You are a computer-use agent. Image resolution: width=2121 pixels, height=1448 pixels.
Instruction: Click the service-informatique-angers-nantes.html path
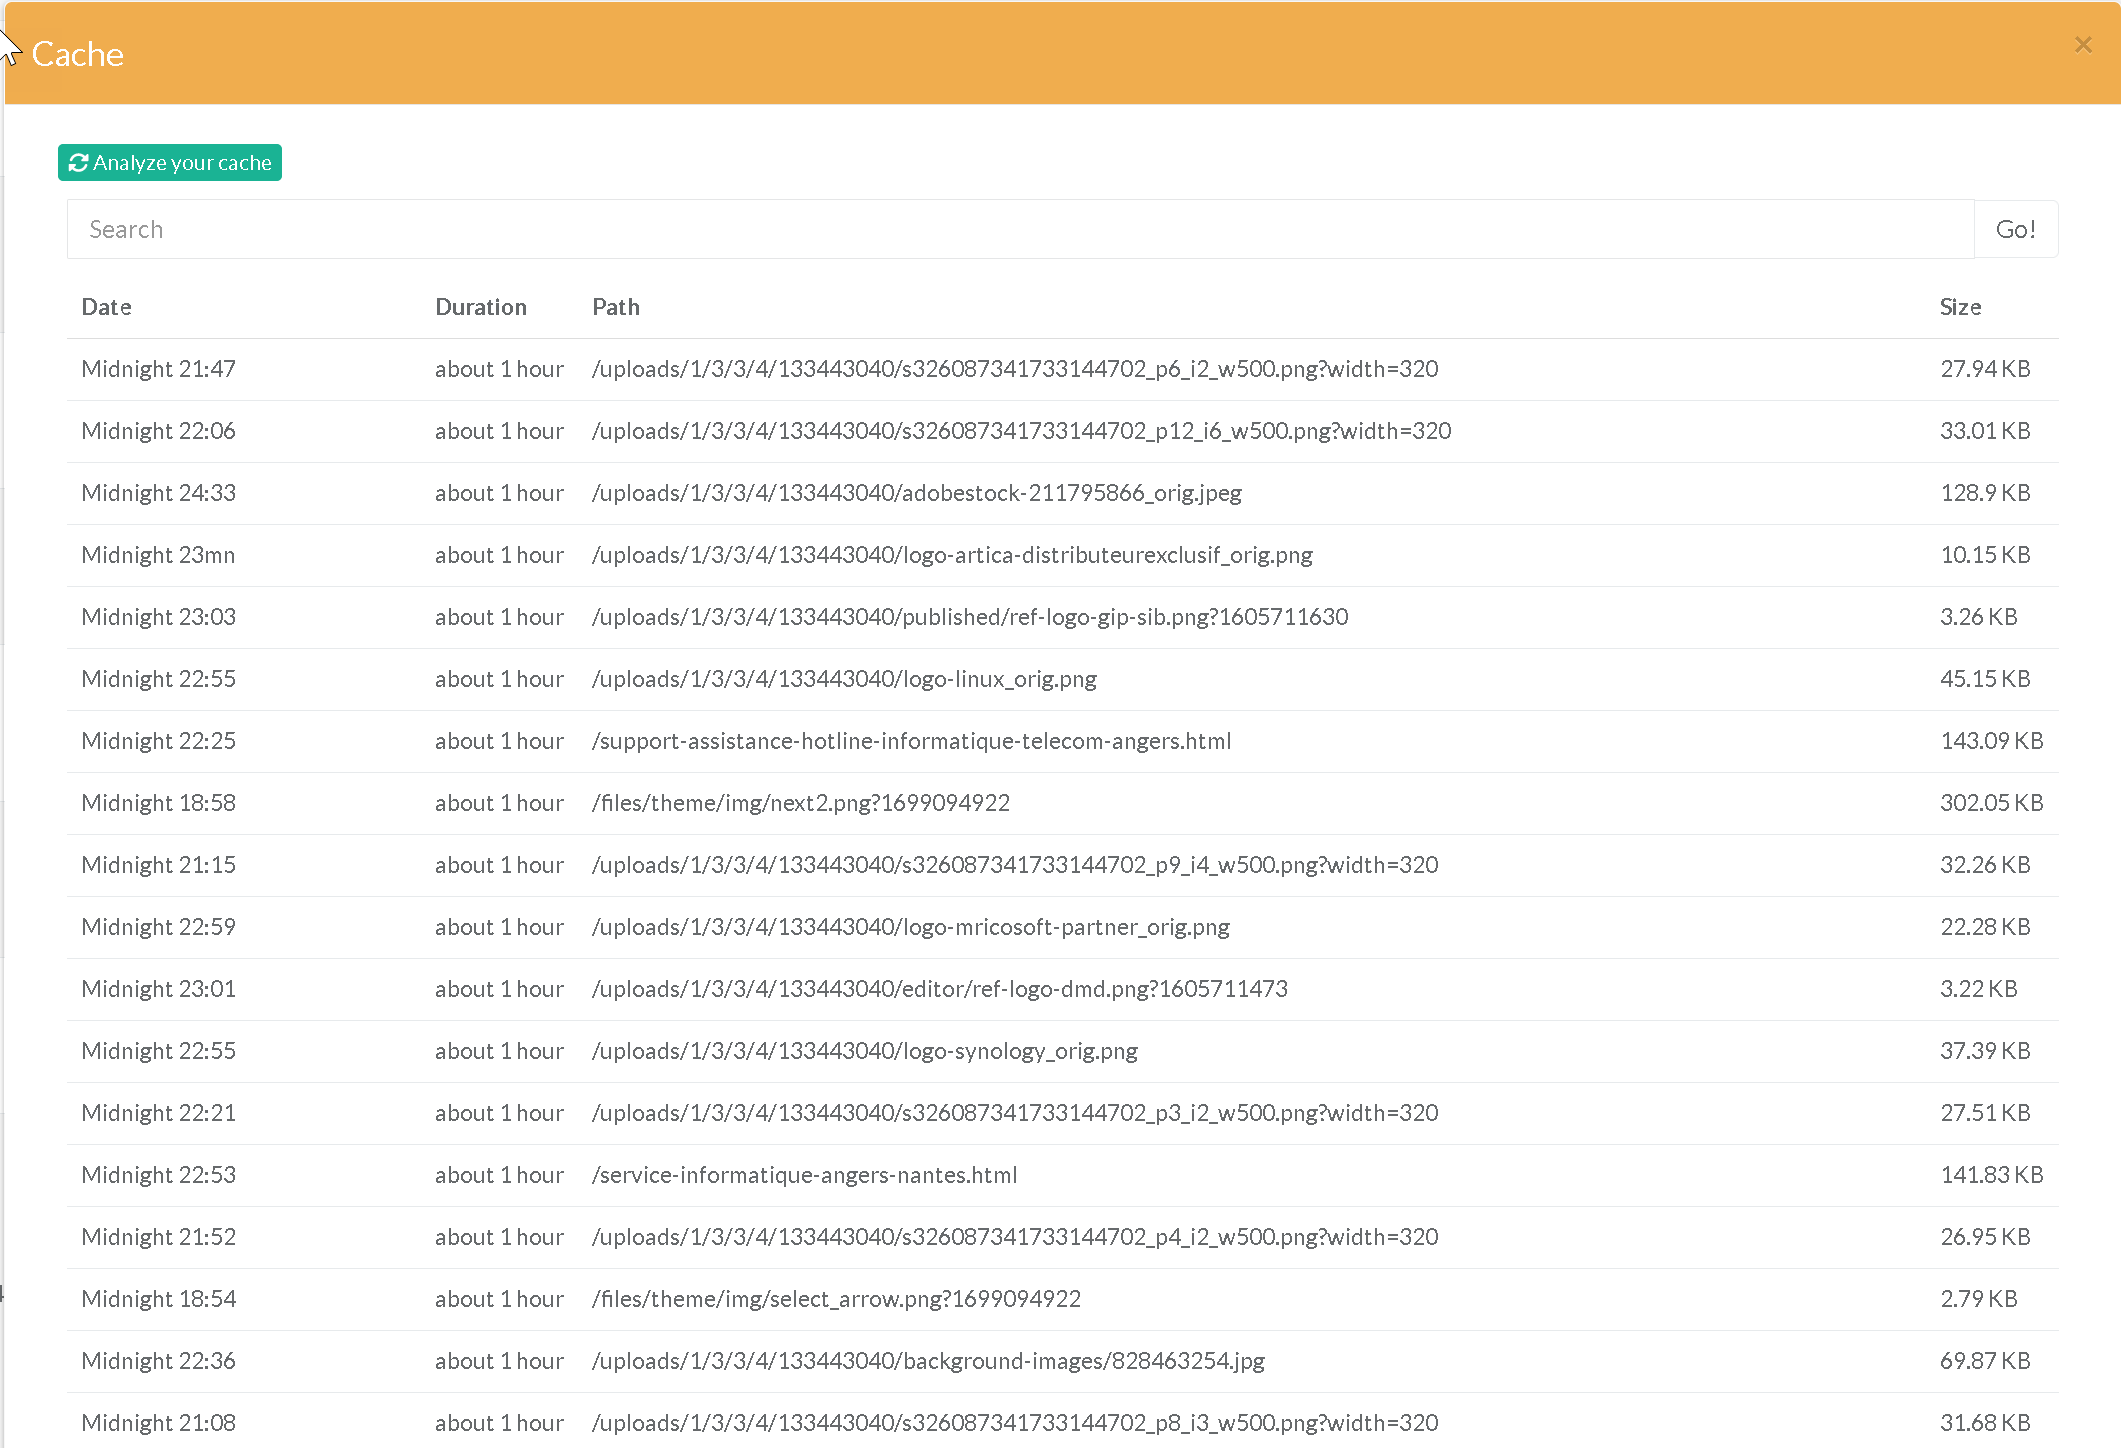tap(804, 1175)
